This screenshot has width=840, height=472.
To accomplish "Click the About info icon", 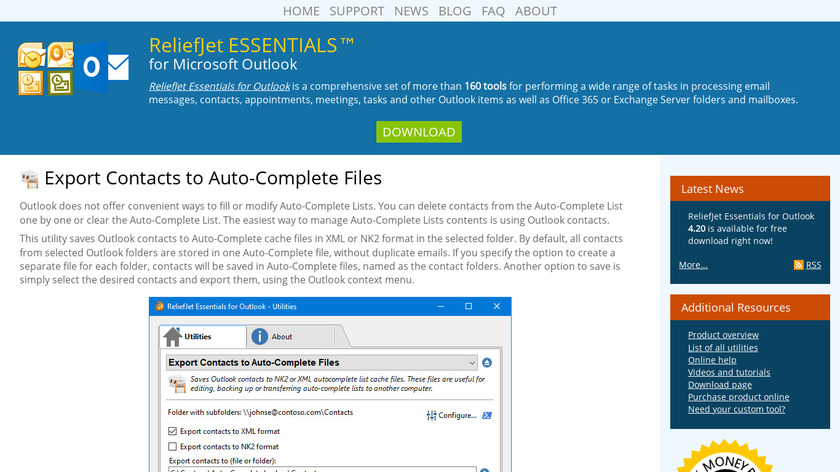I will (260, 336).
